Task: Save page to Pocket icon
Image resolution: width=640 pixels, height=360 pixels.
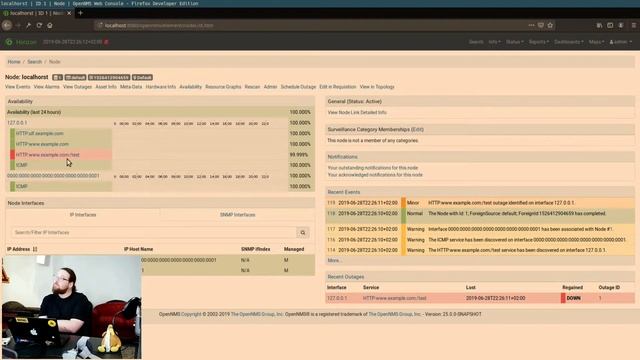Action: (x=541, y=25)
